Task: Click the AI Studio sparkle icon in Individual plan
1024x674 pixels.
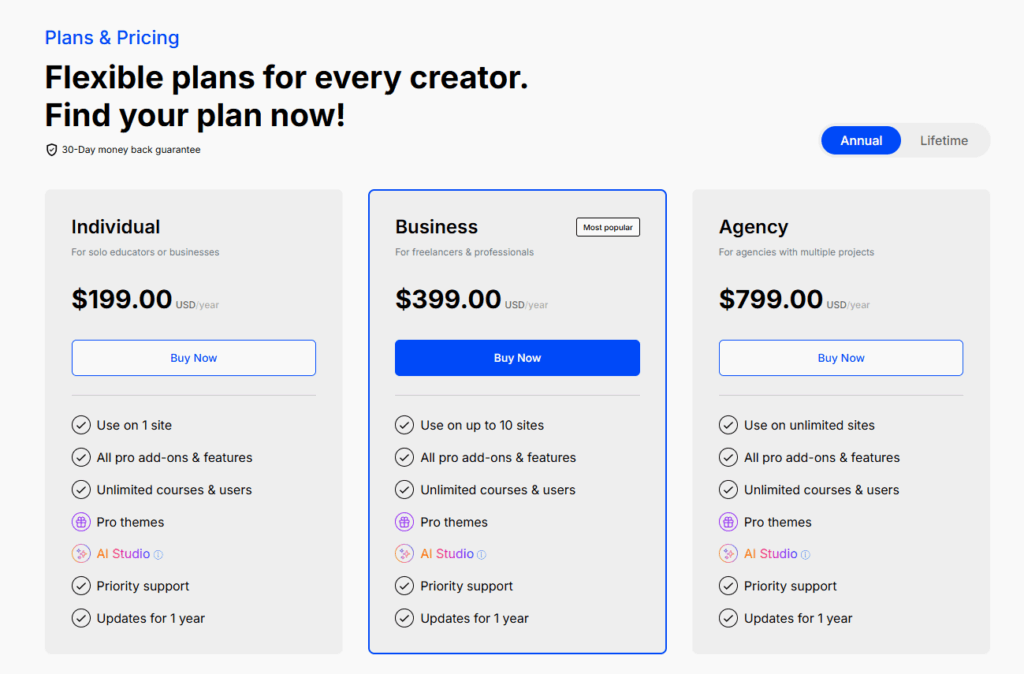Action: coord(81,554)
